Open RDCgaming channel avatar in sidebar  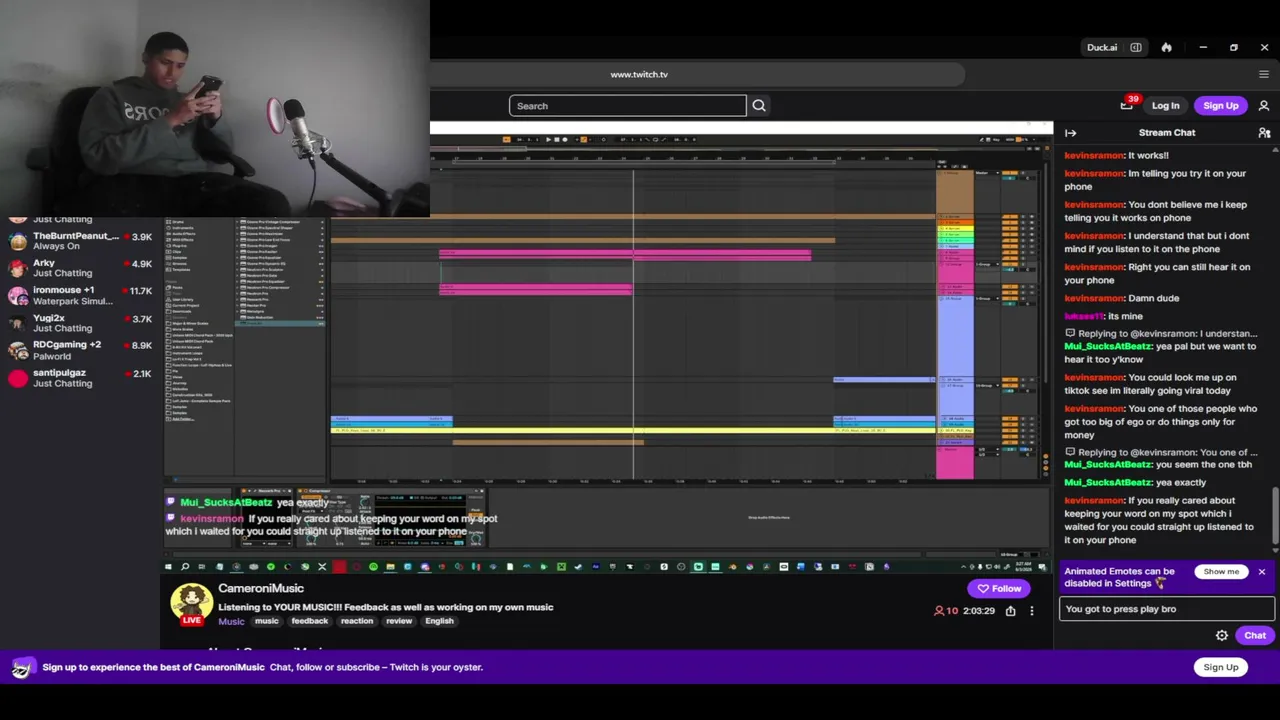(18, 350)
